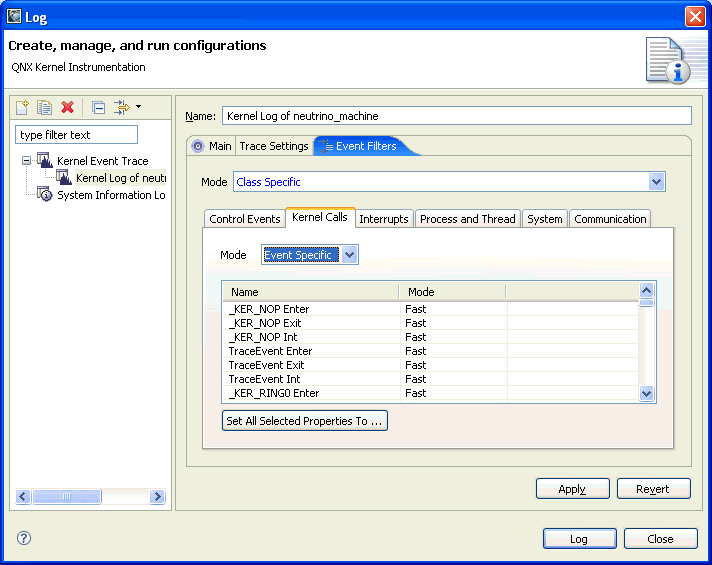Click the Log button
The width and height of the screenshot is (712, 565).
click(579, 539)
